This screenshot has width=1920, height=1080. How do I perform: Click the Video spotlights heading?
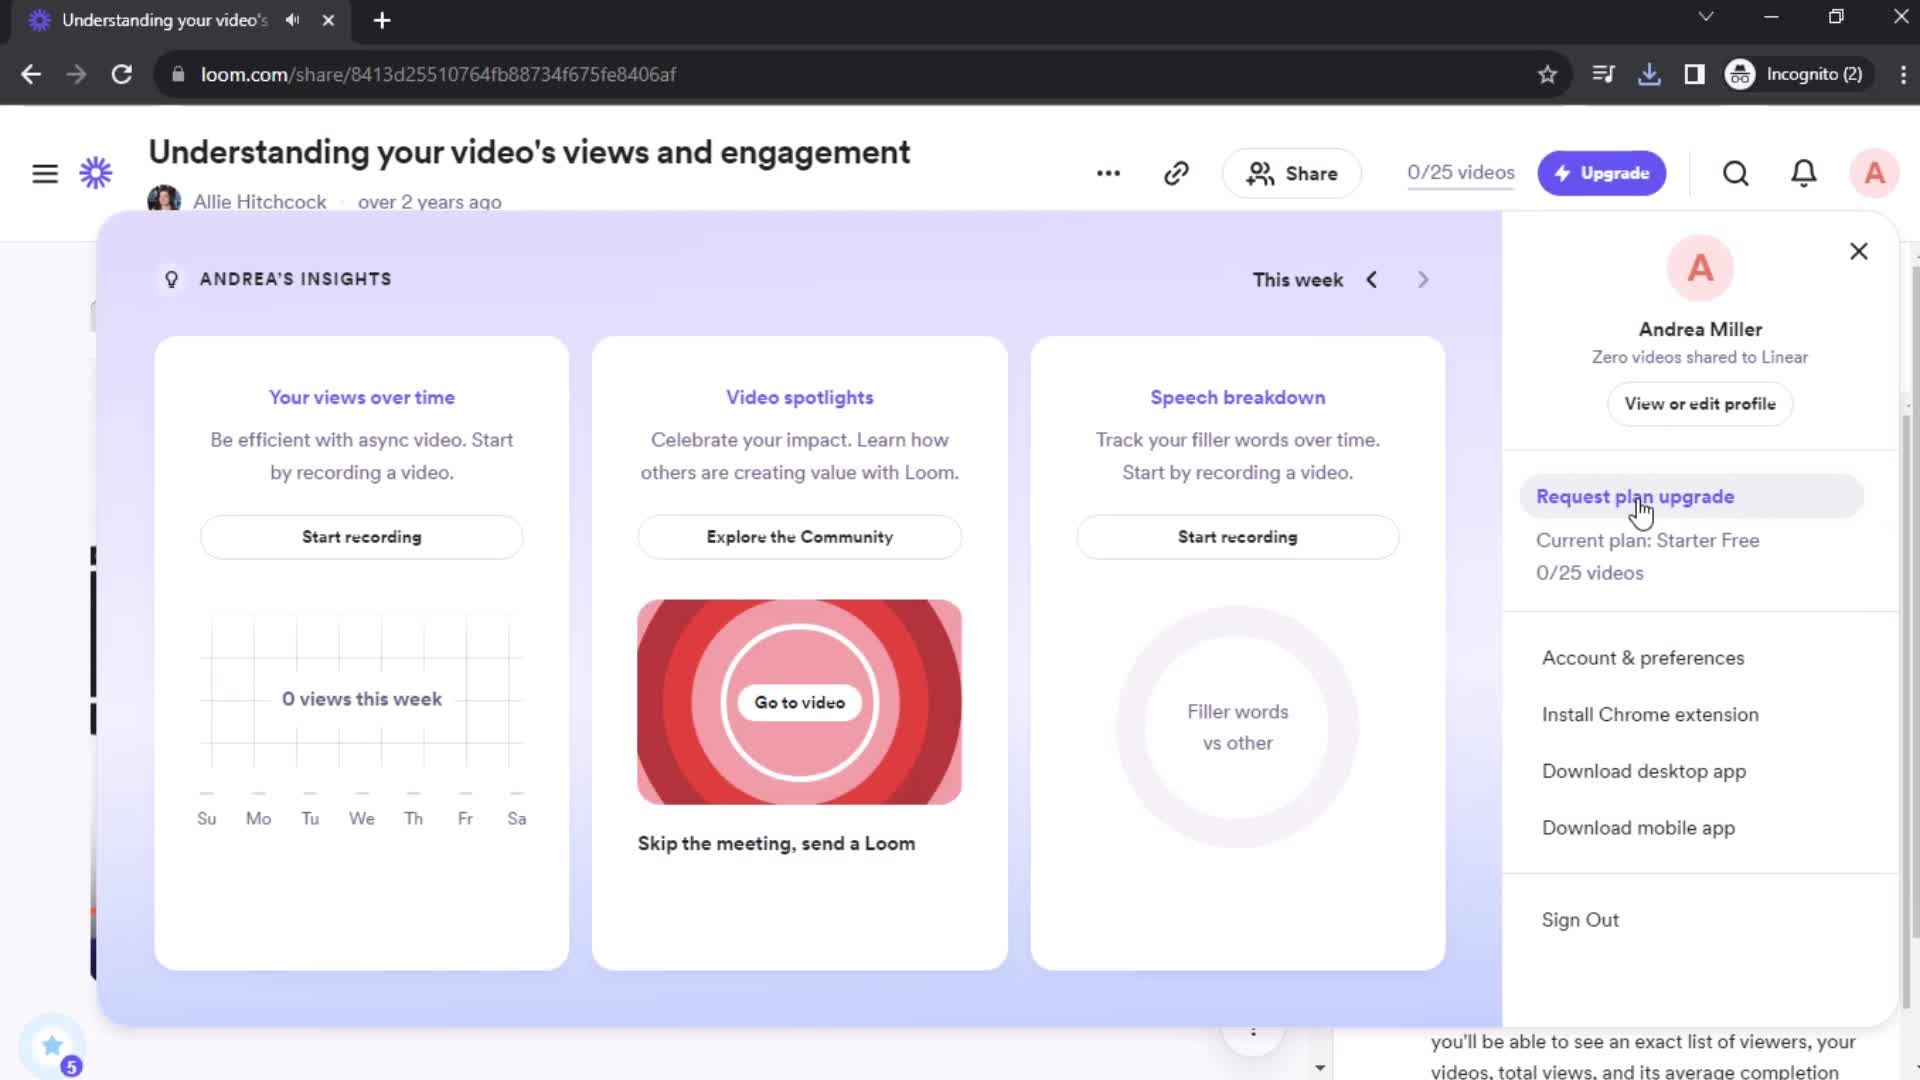tap(799, 398)
